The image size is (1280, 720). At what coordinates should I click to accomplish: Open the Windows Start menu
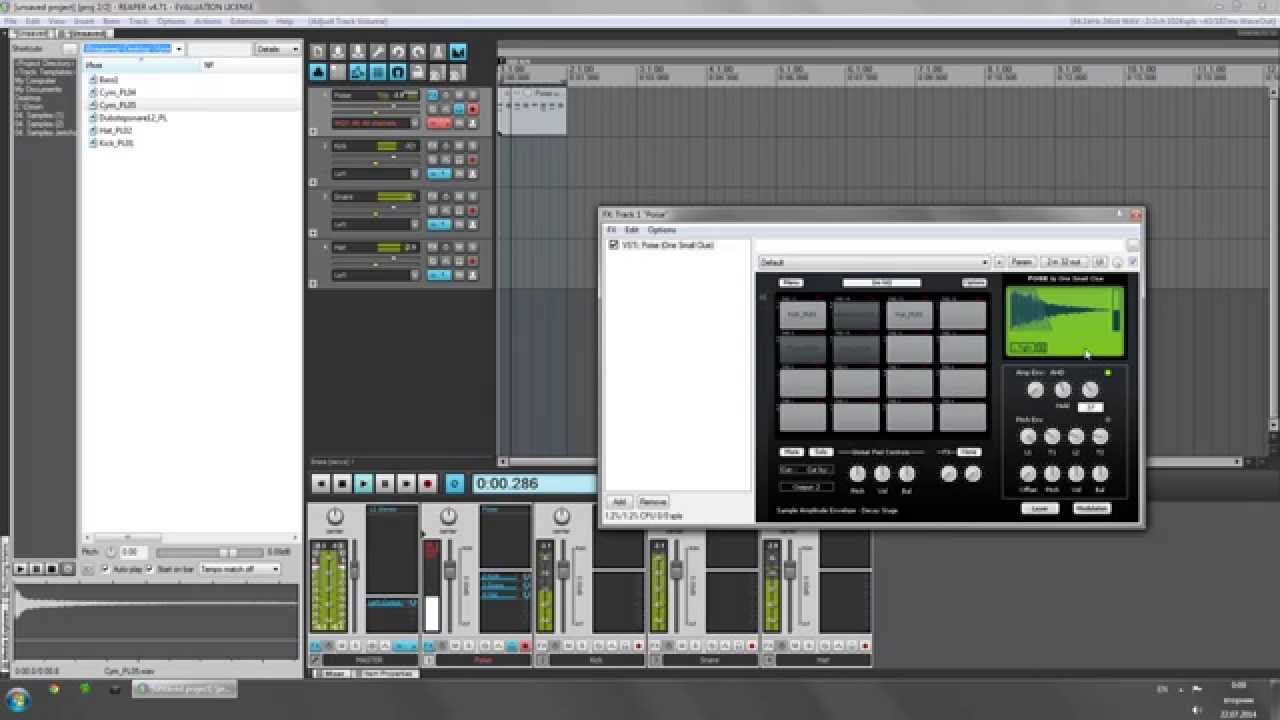point(18,700)
